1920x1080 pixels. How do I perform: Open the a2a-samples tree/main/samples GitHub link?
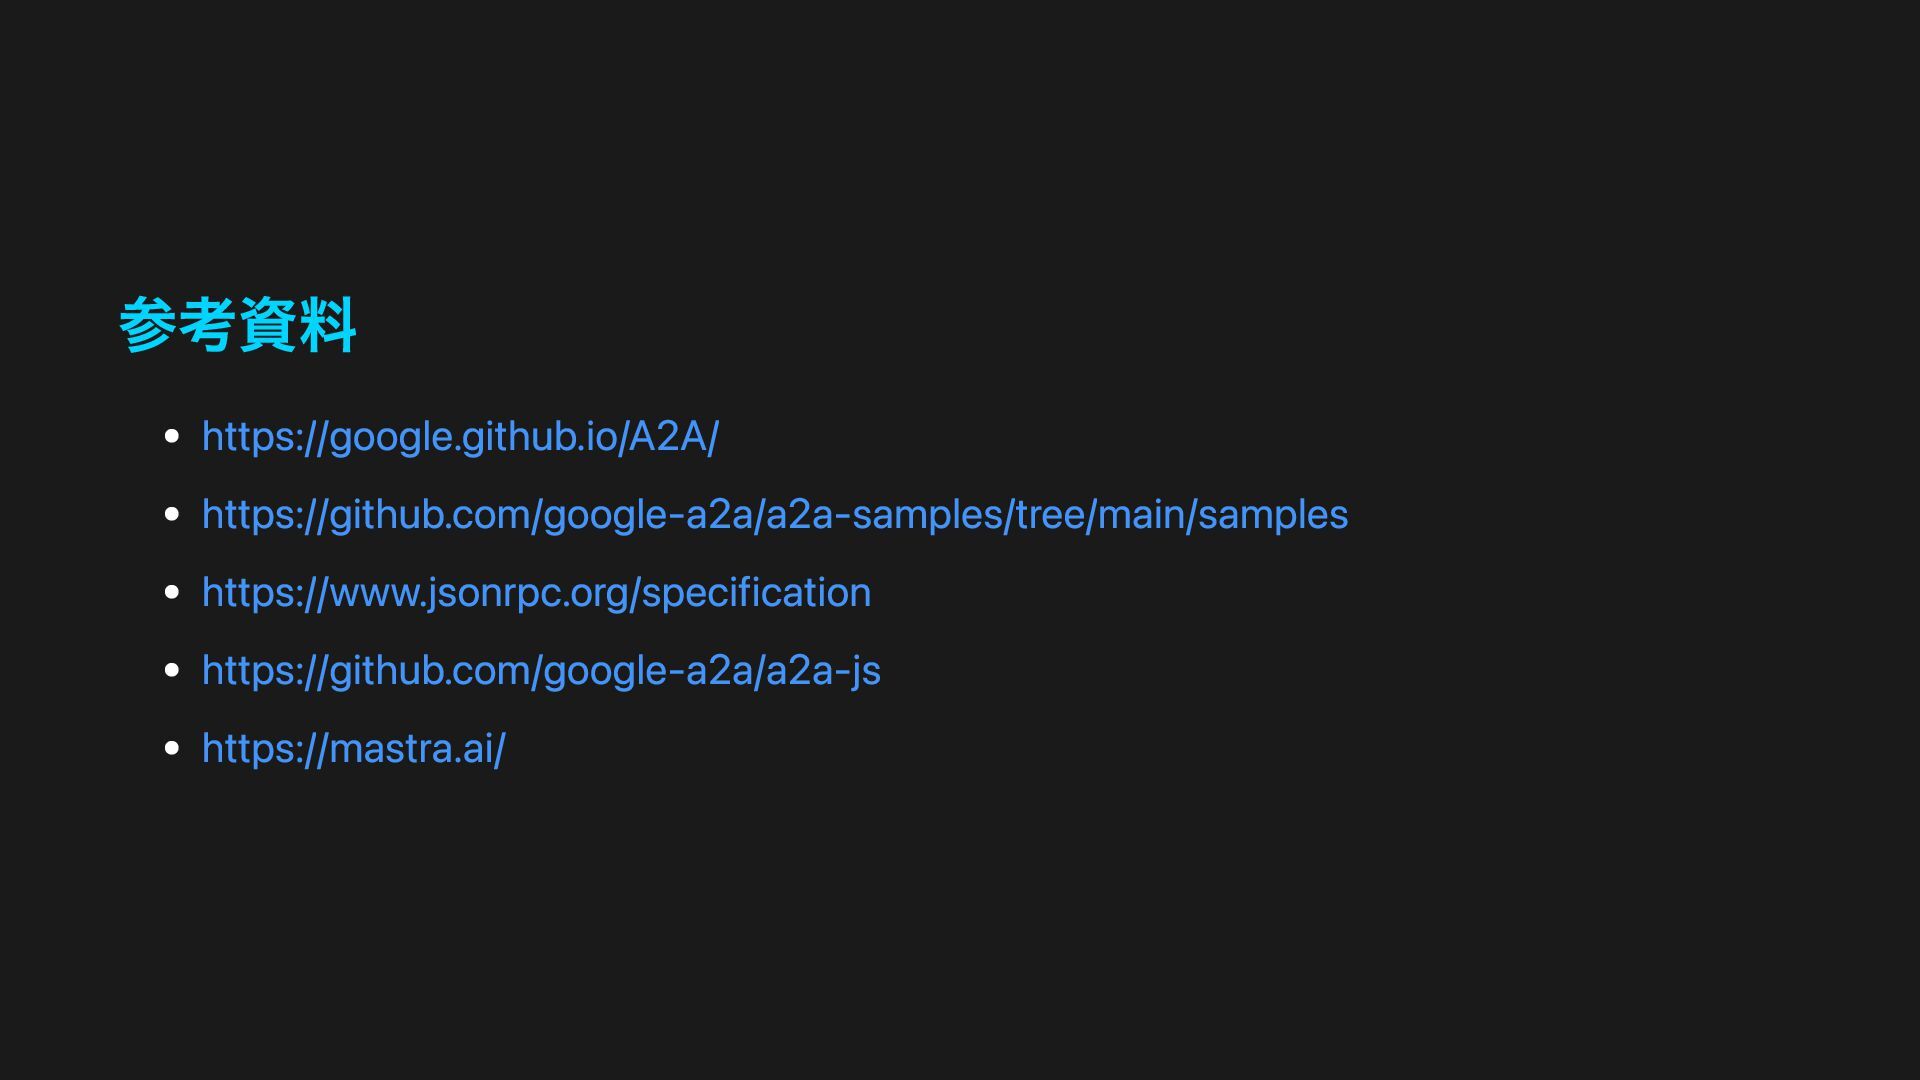point(775,515)
